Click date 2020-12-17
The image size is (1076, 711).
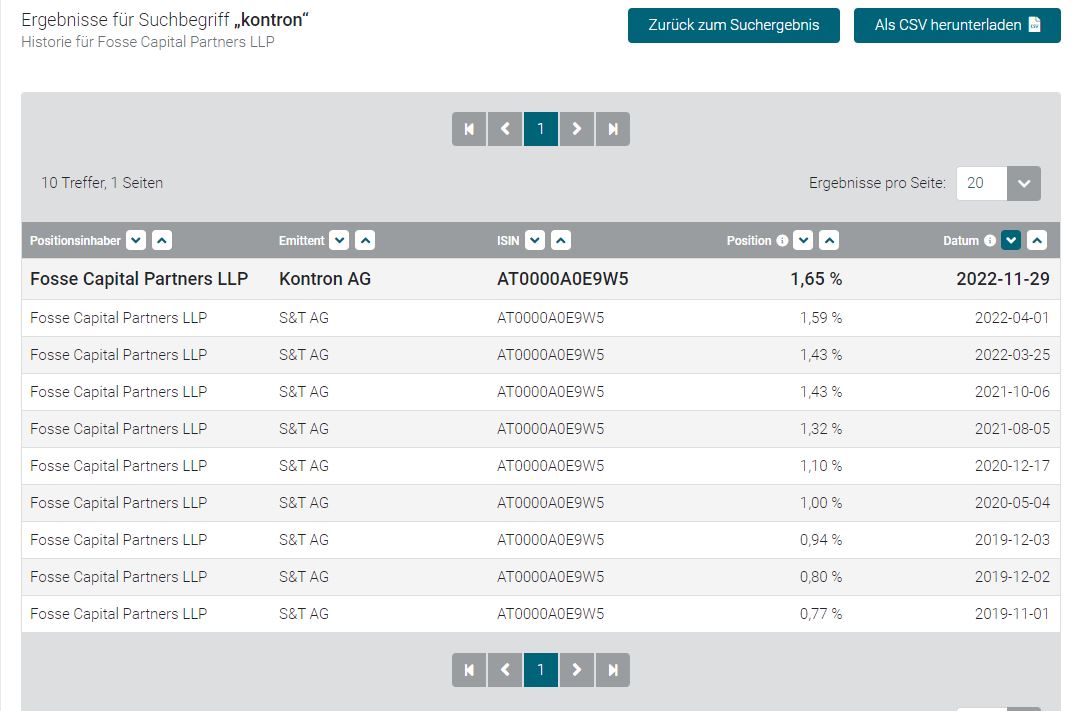(x=1012, y=466)
